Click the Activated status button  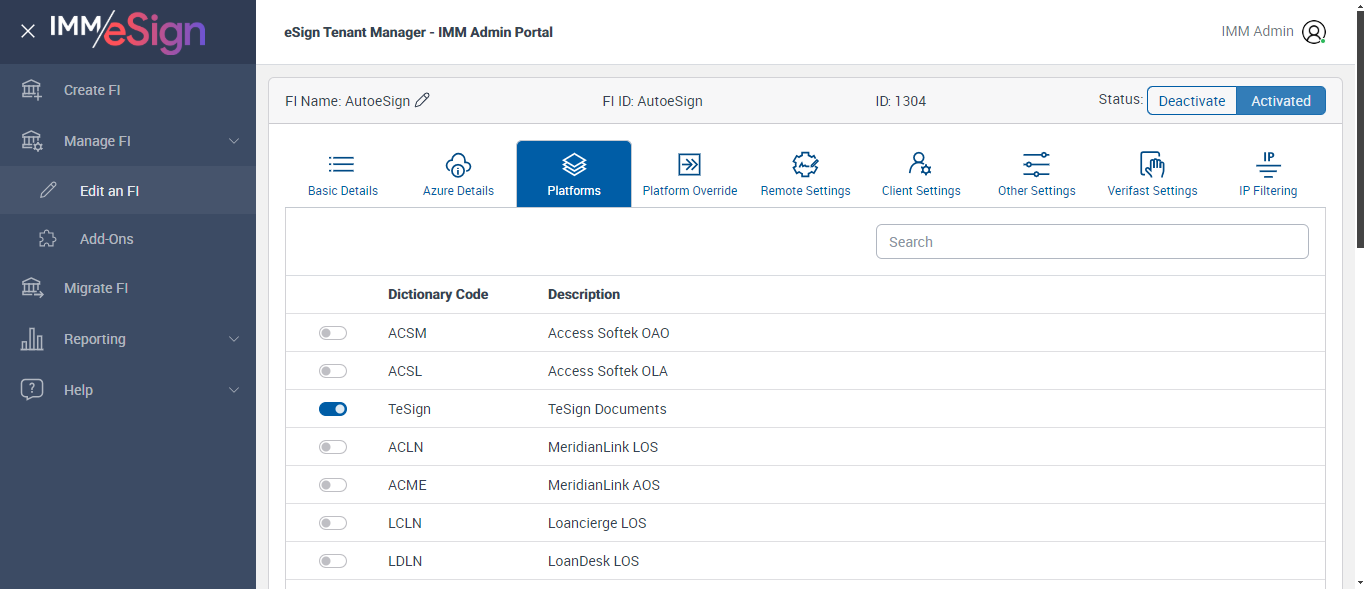[1281, 101]
